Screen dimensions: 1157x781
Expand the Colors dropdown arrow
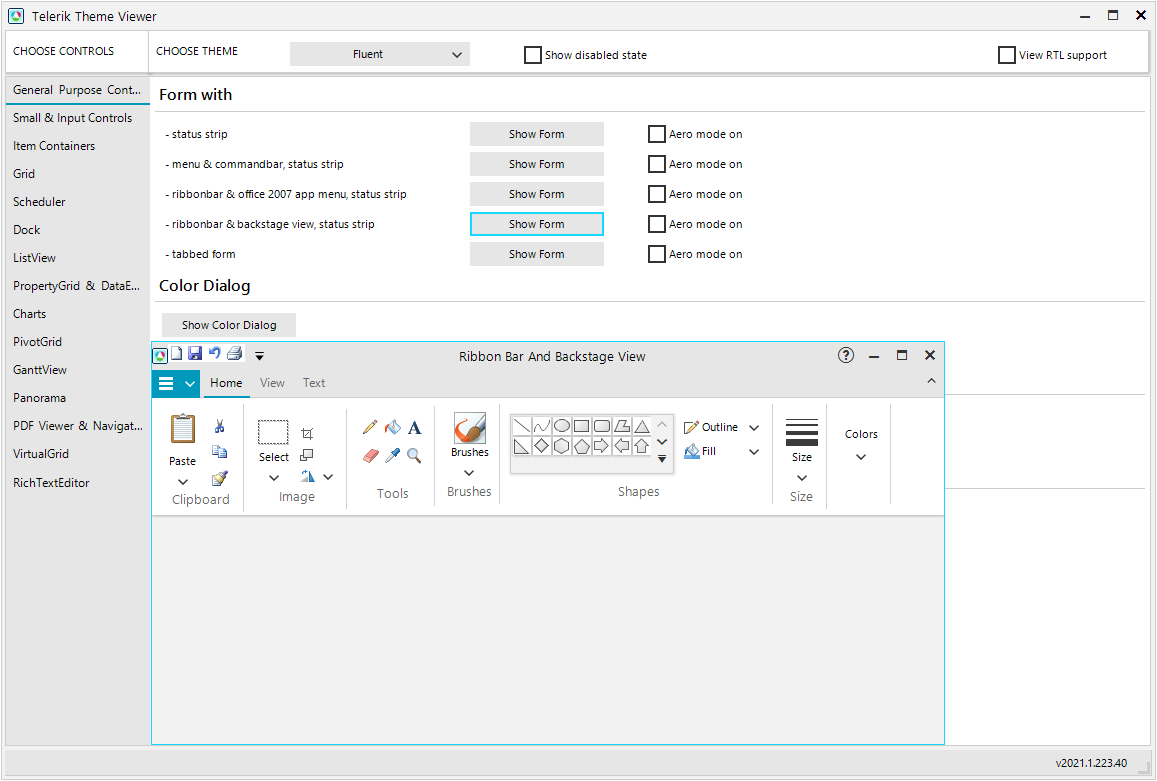(861, 457)
